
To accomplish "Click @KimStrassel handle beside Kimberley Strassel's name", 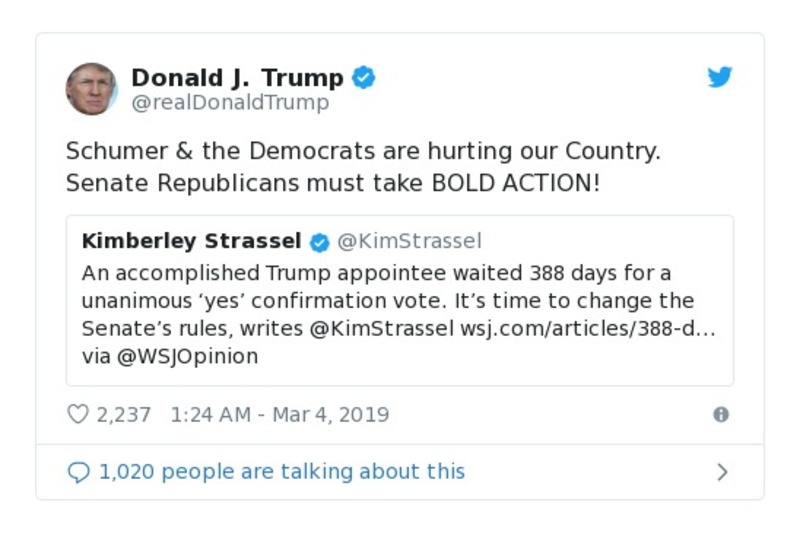I will click(409, 241).
